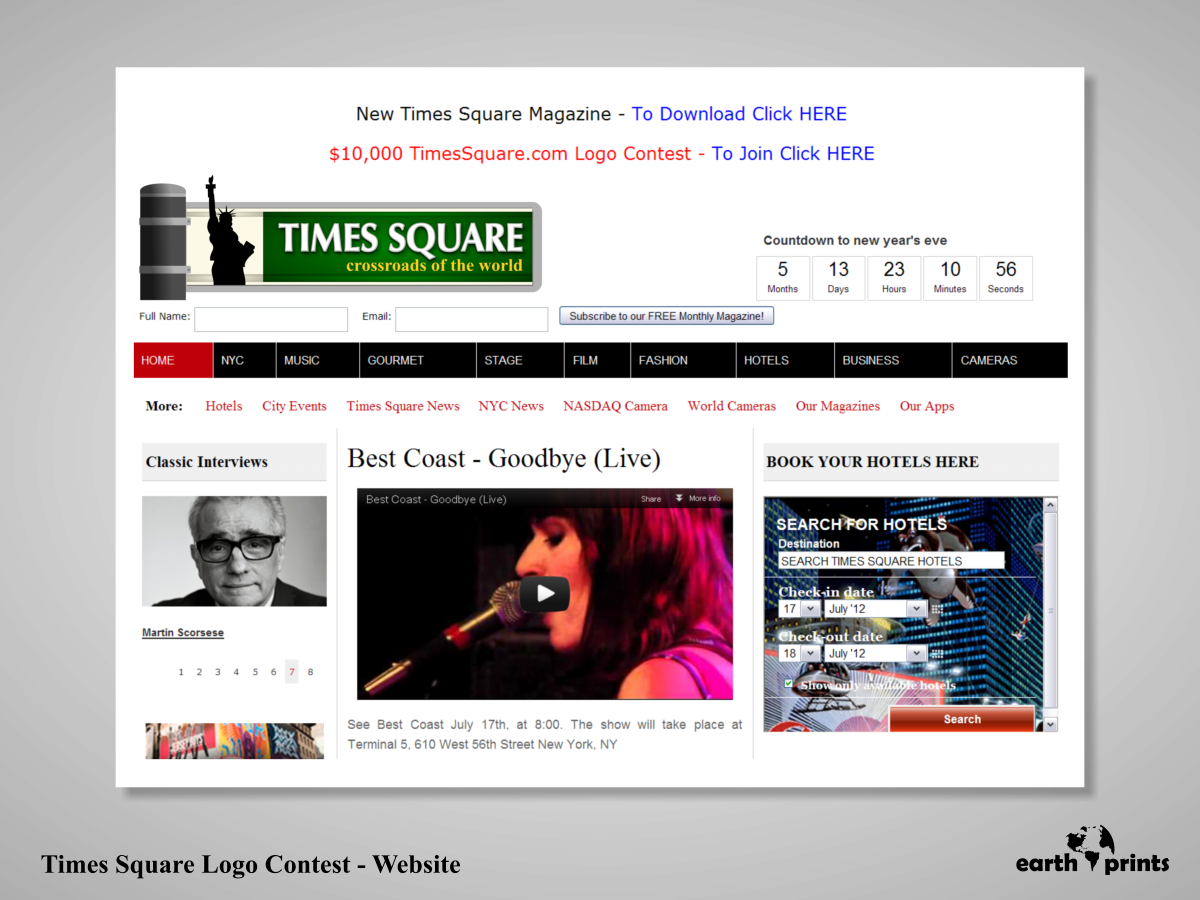Play the Best Coast Goodbye video
This screenshot has width=1200, height=900.
(x=545, y=594)
